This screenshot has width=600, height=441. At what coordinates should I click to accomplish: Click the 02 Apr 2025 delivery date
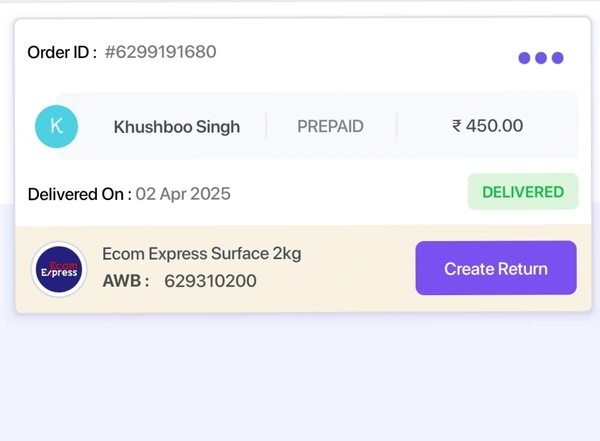[183, 194]
